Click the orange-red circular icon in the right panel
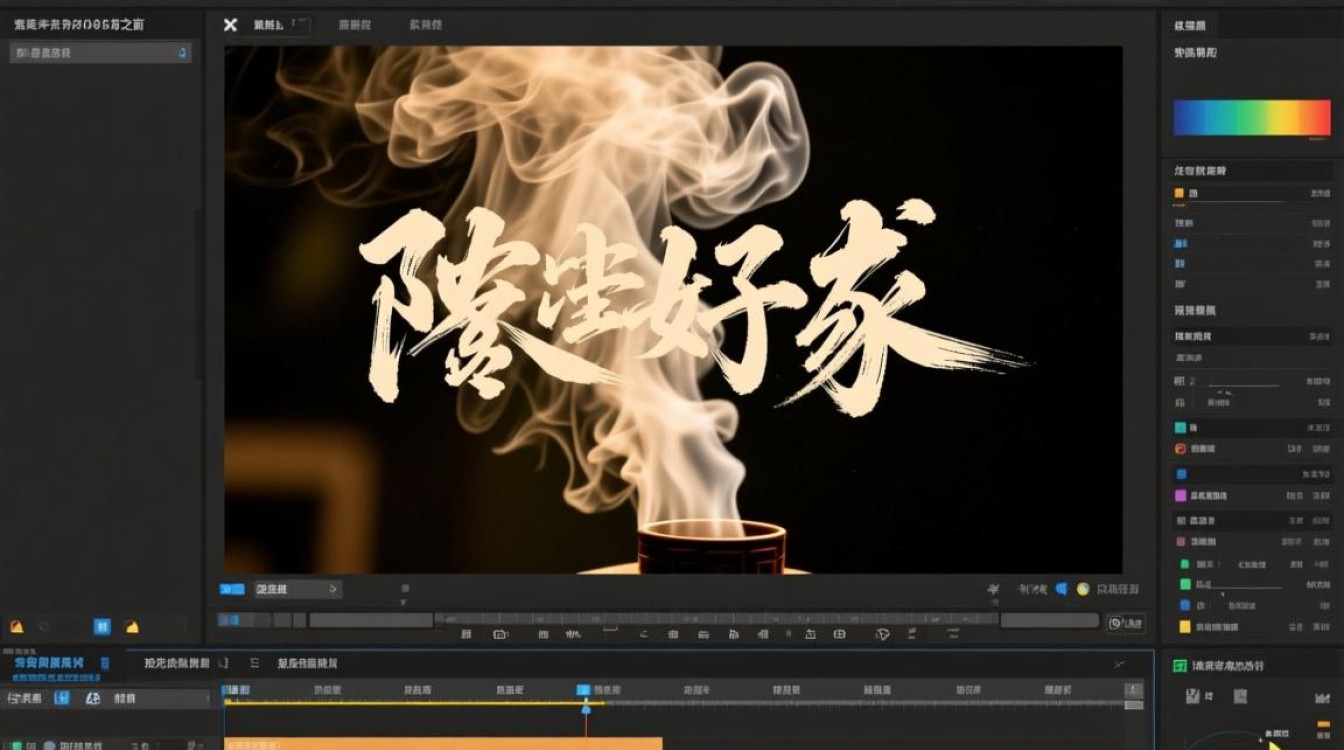Image resolution: width=1344 pixels, height=750 pixels. pyautogui.click(x=1181, y=450)
